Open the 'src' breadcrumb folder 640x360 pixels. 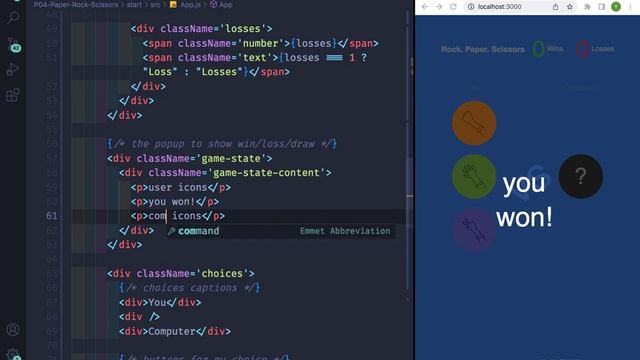pyautogui.click(x=155, y=5)
